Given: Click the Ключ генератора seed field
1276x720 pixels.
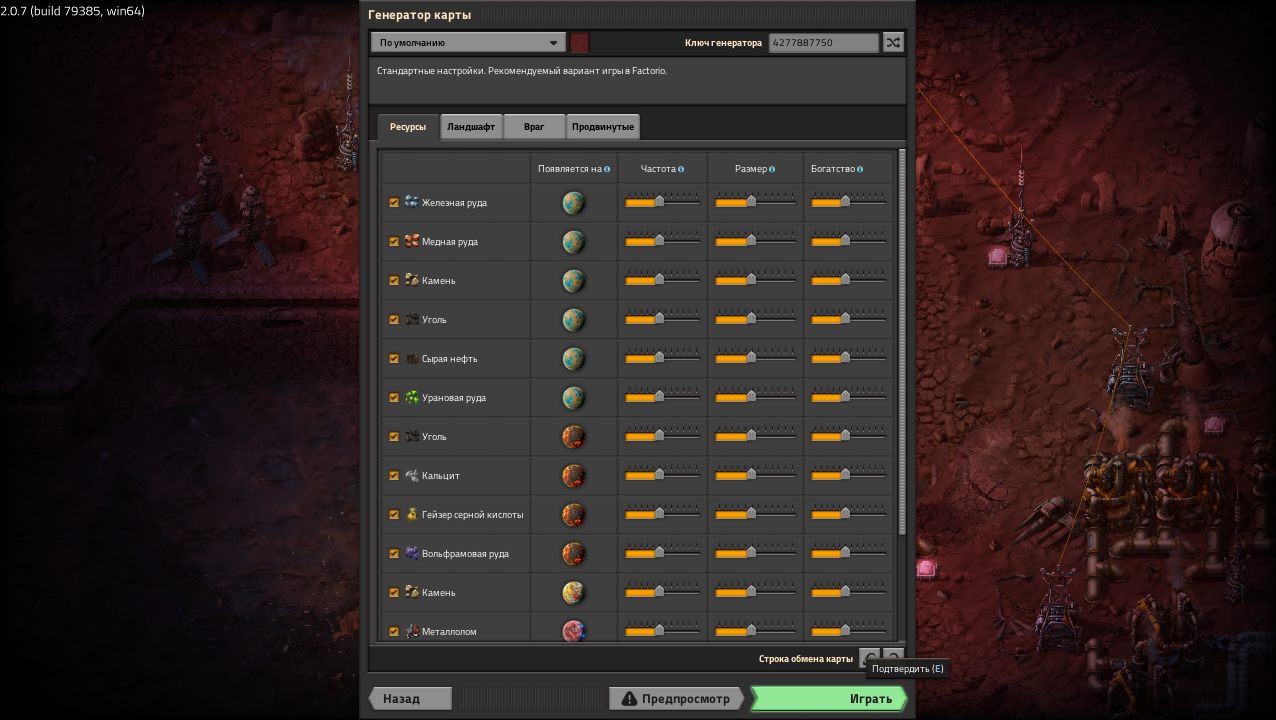Looking at the screenshot, I should (x=823, y=43).
